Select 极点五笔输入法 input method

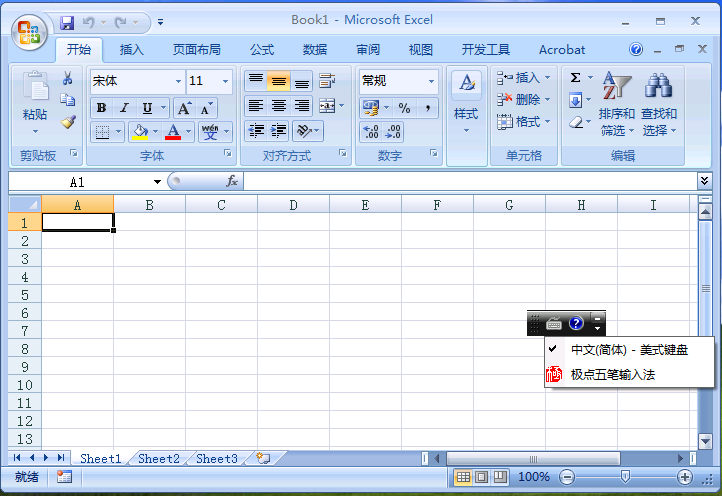[629, 374]
